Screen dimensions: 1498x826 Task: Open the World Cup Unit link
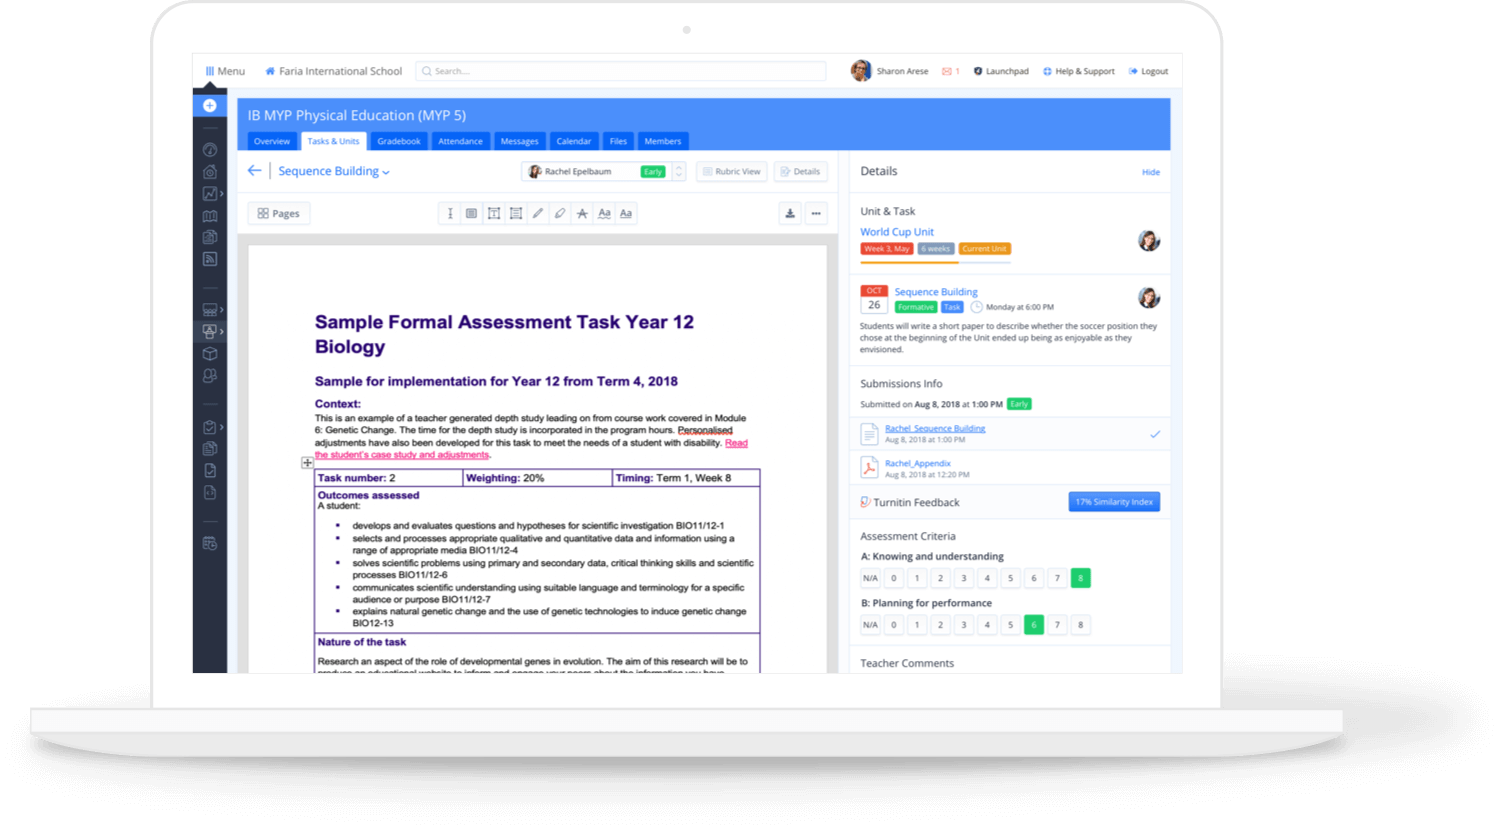click(x=897, y=232)
